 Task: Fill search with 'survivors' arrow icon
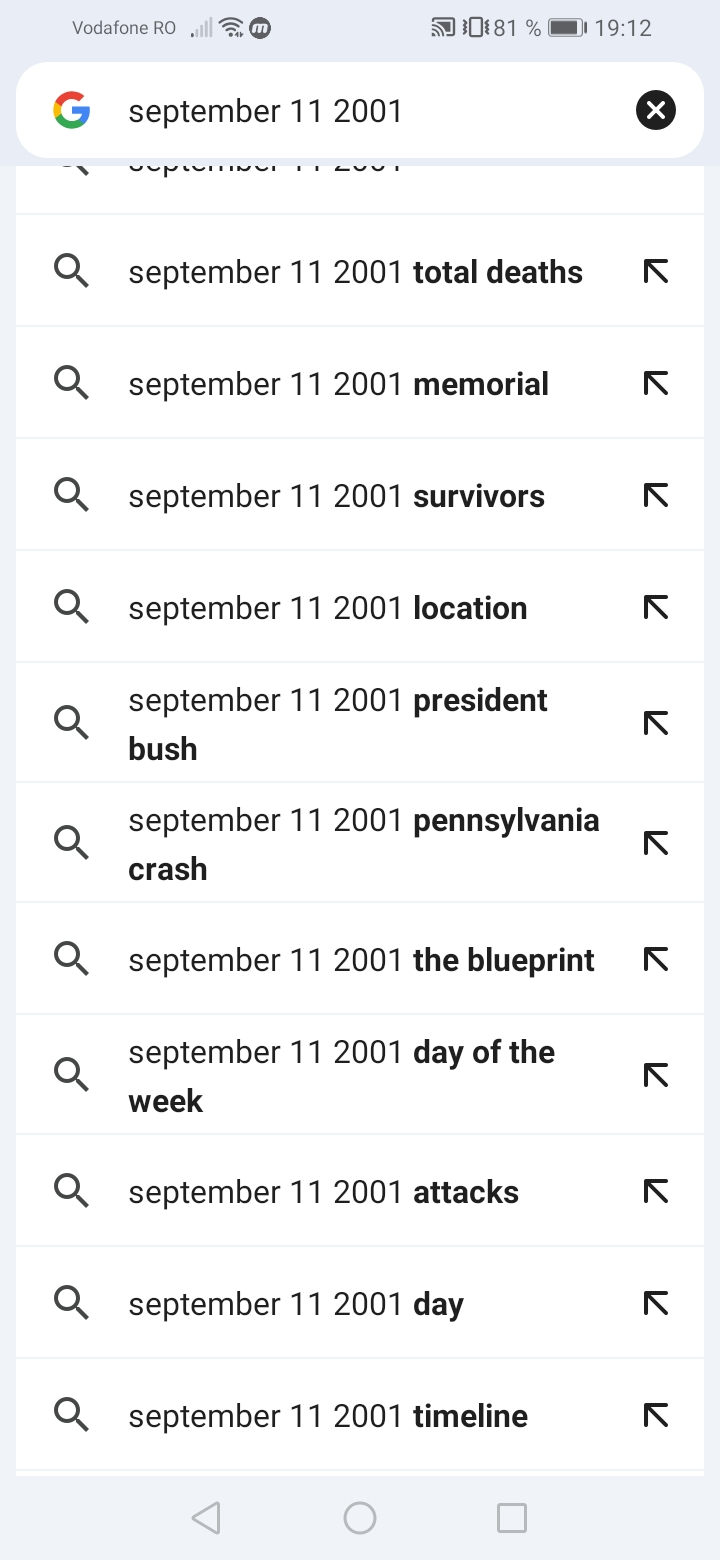(656, 495)
